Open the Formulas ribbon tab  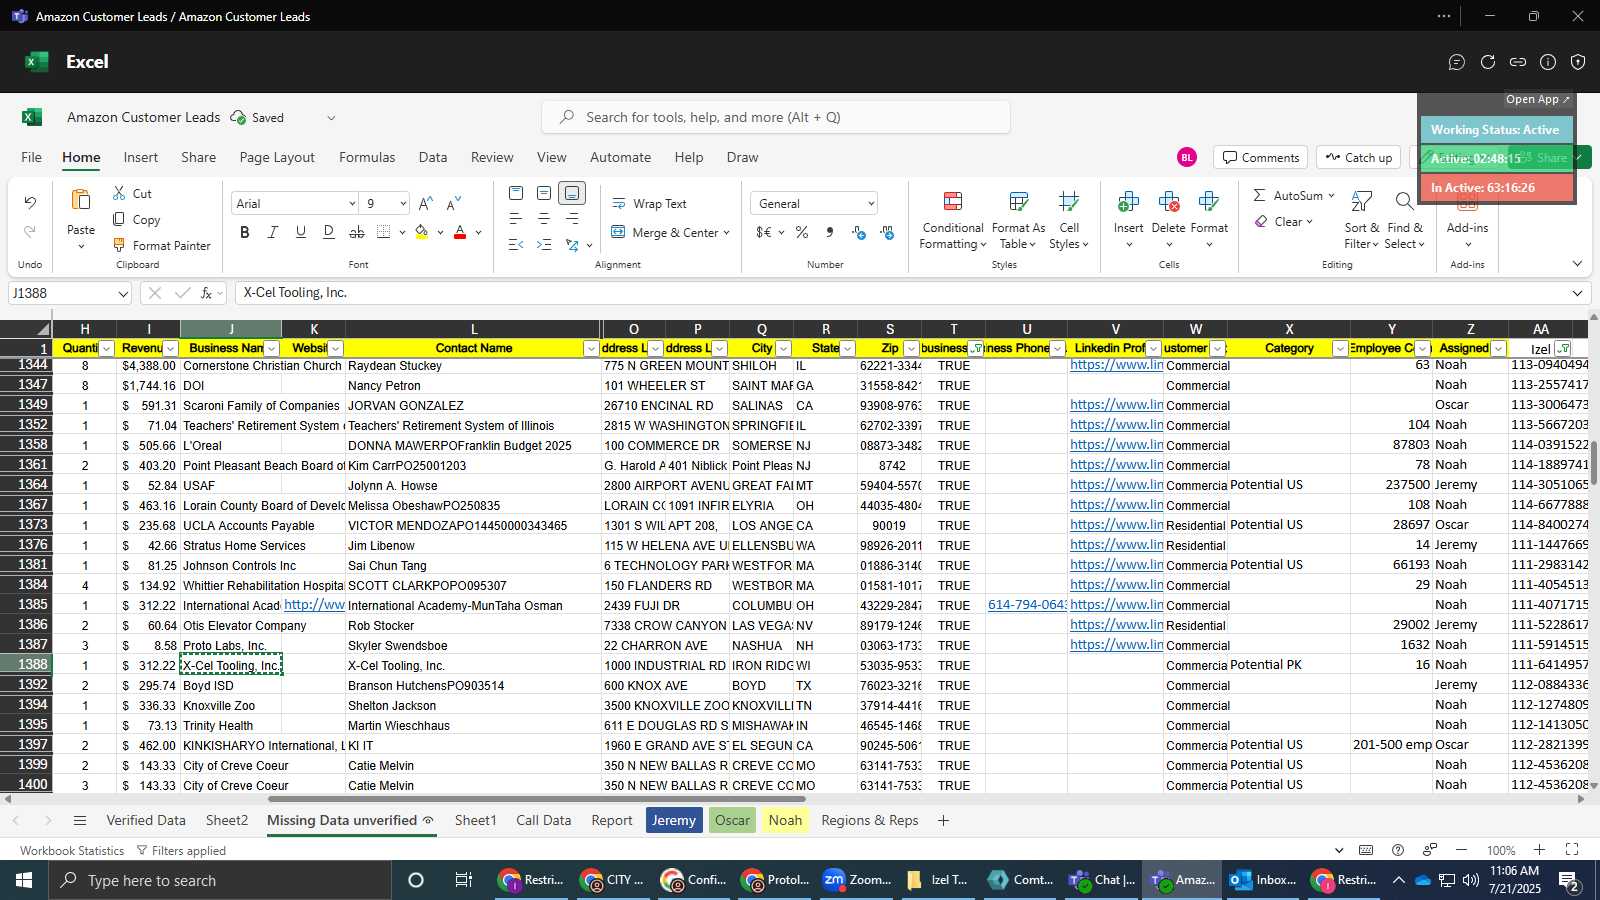point(367,157)
